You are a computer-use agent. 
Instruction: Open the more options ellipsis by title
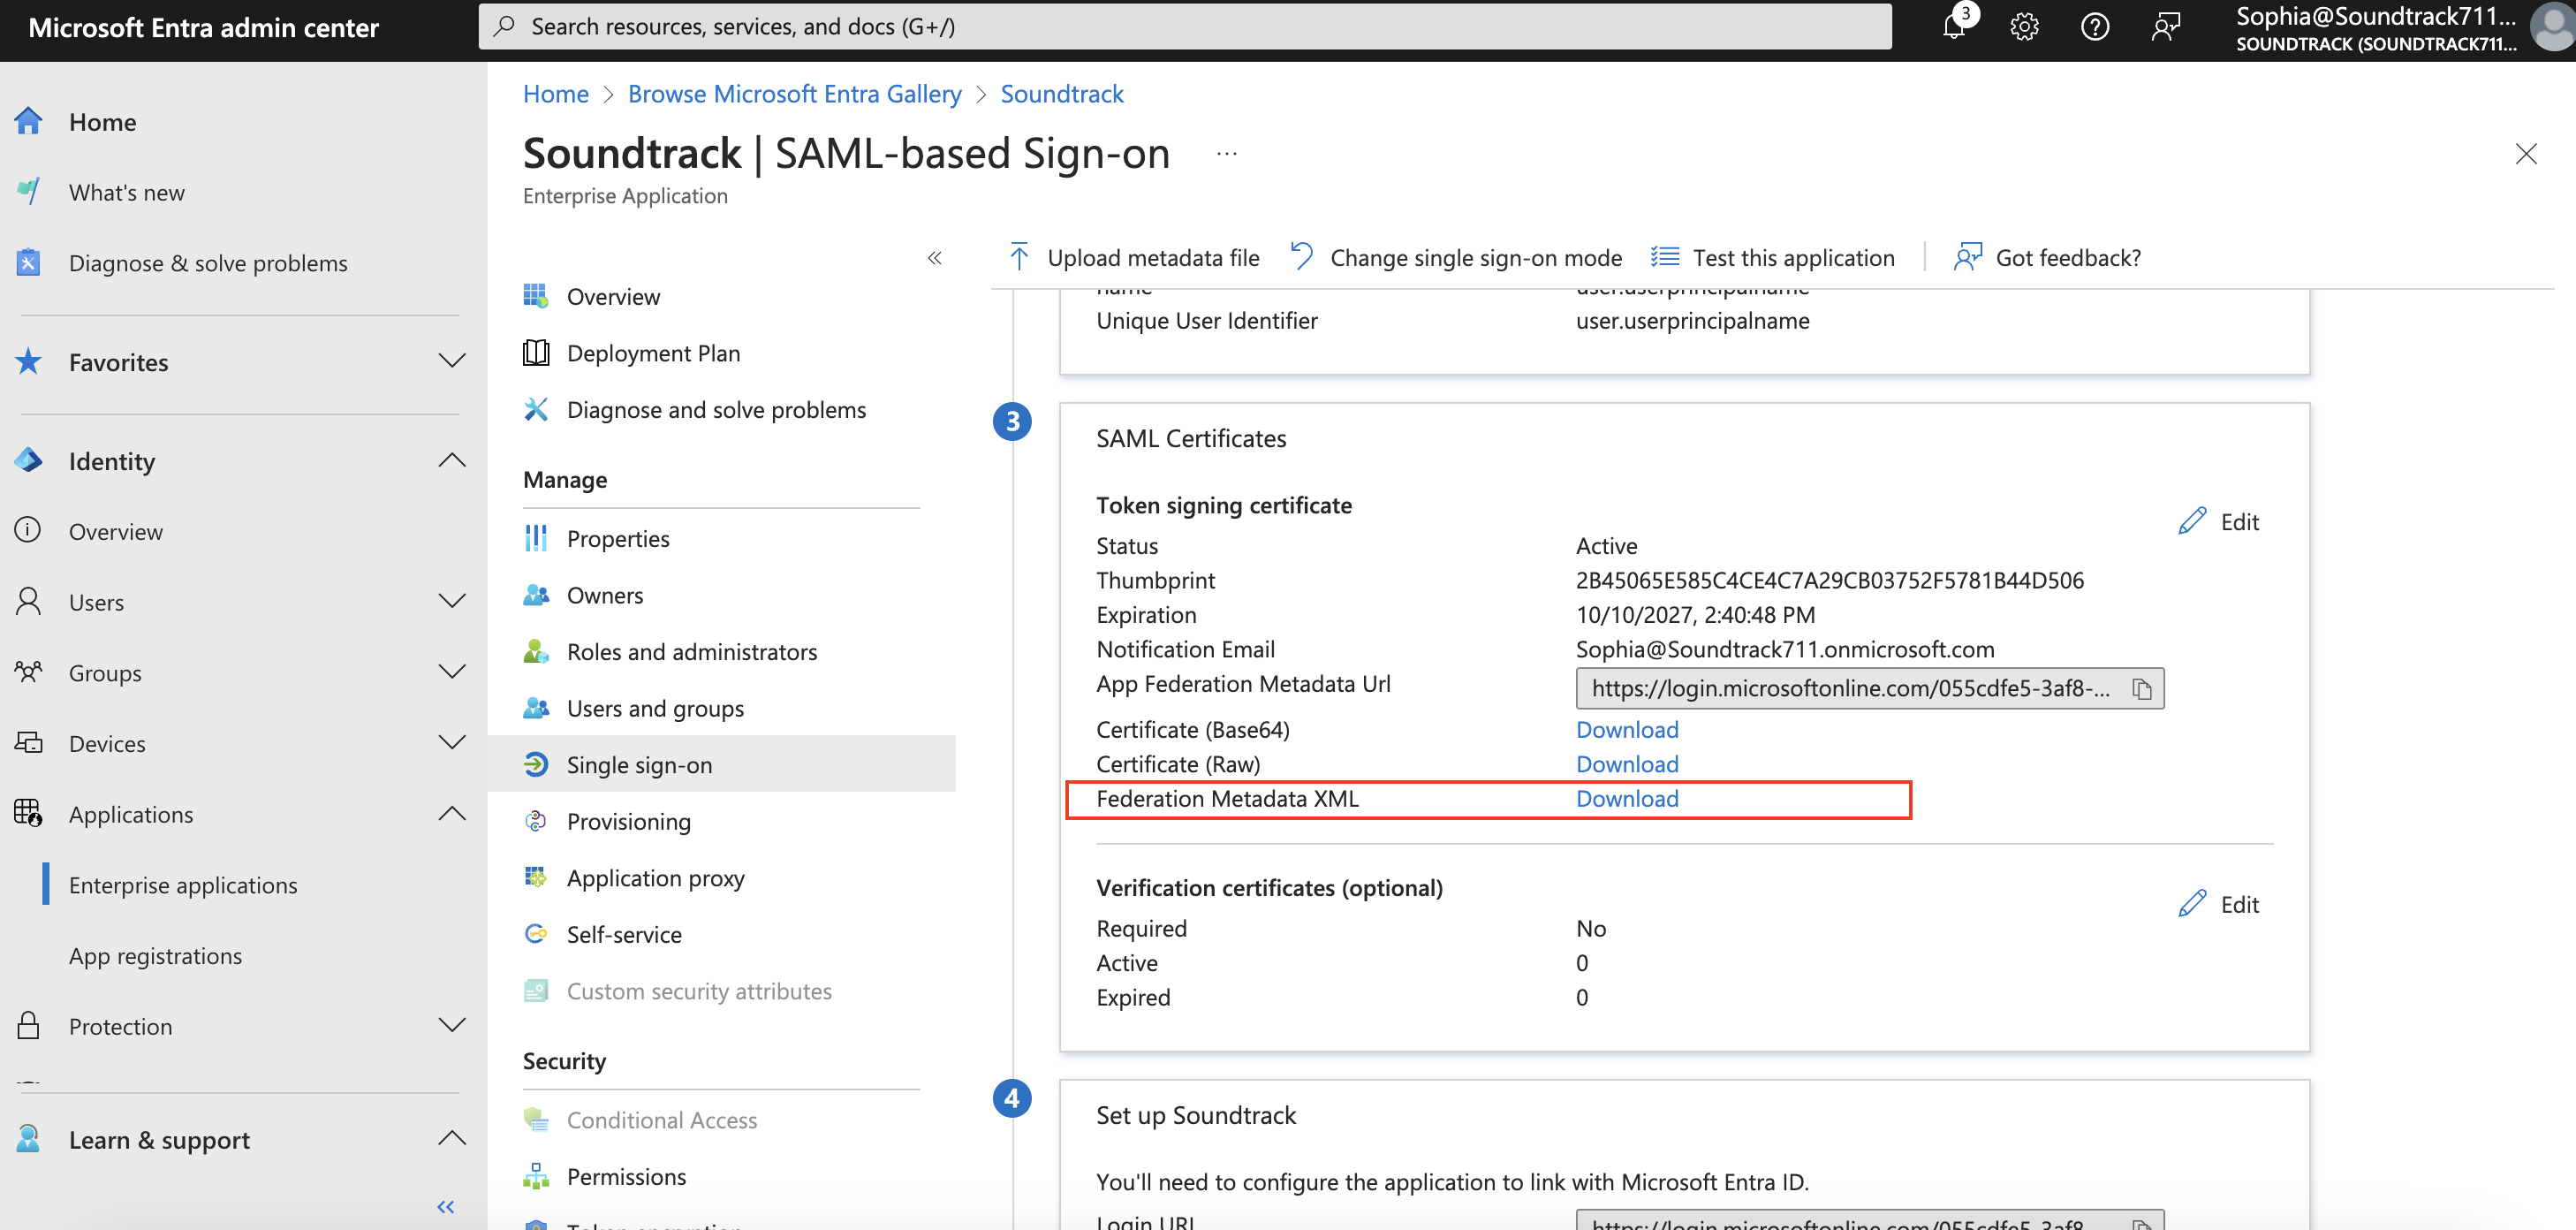pyautogui.click(x=1226, y=154)
